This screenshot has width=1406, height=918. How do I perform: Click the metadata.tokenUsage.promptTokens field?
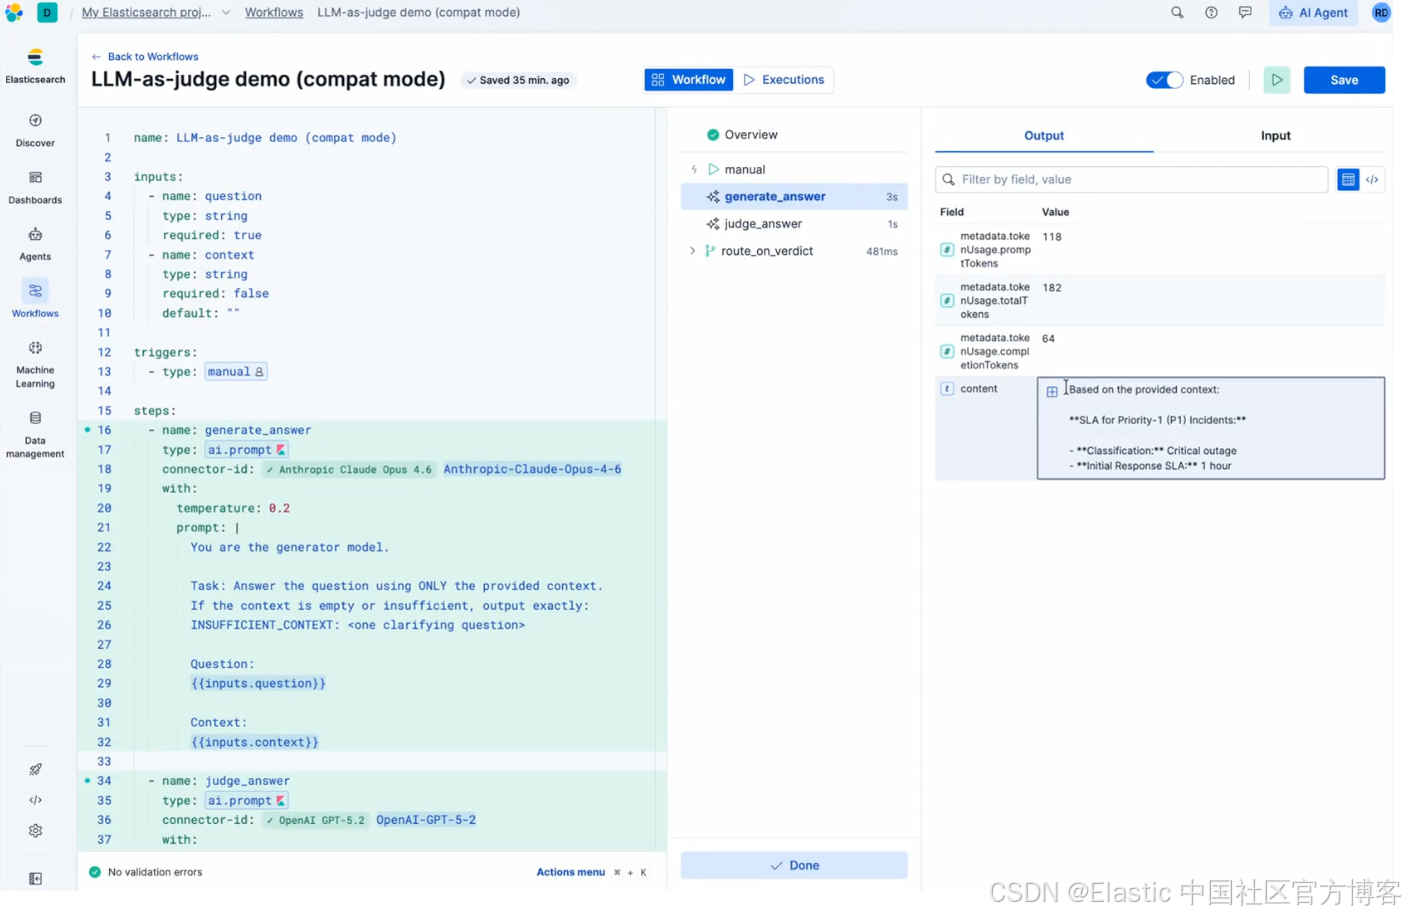[995, 250]
